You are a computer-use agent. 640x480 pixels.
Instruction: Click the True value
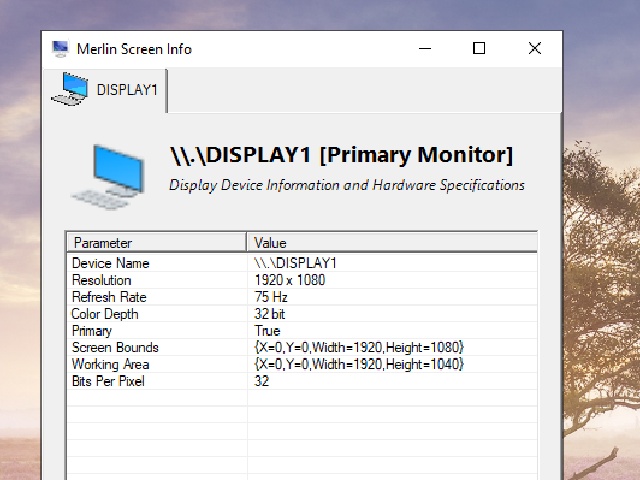tap(267, 331)
